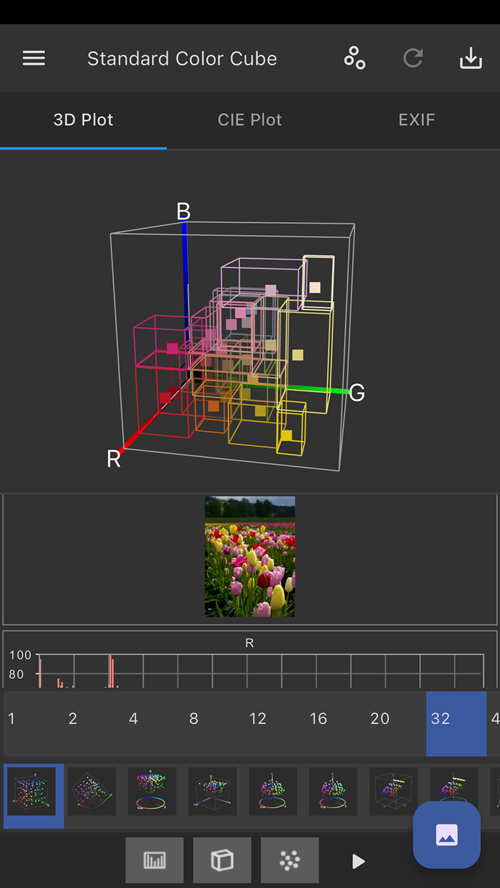The height and width of the screenshot is (888, 500).
Task: Select cluster count 20
Action: click(396, 723)
